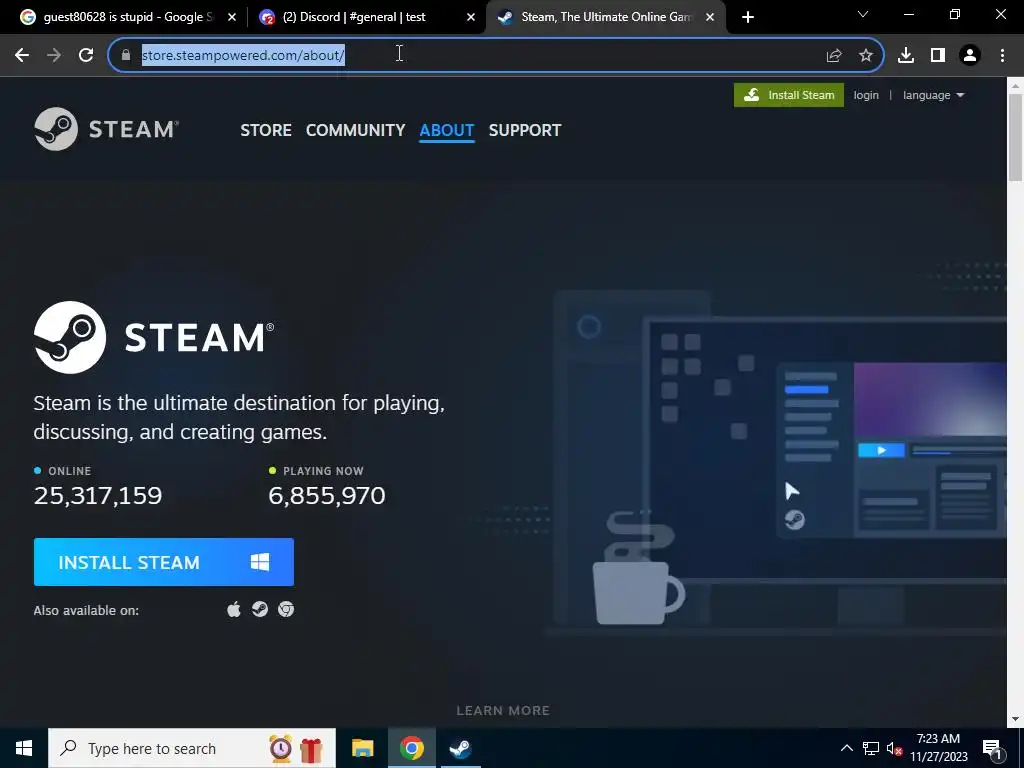This screenshot has width=1024, height=768.
Task: Click the browser forward arrow
Action: pos(54,55)
